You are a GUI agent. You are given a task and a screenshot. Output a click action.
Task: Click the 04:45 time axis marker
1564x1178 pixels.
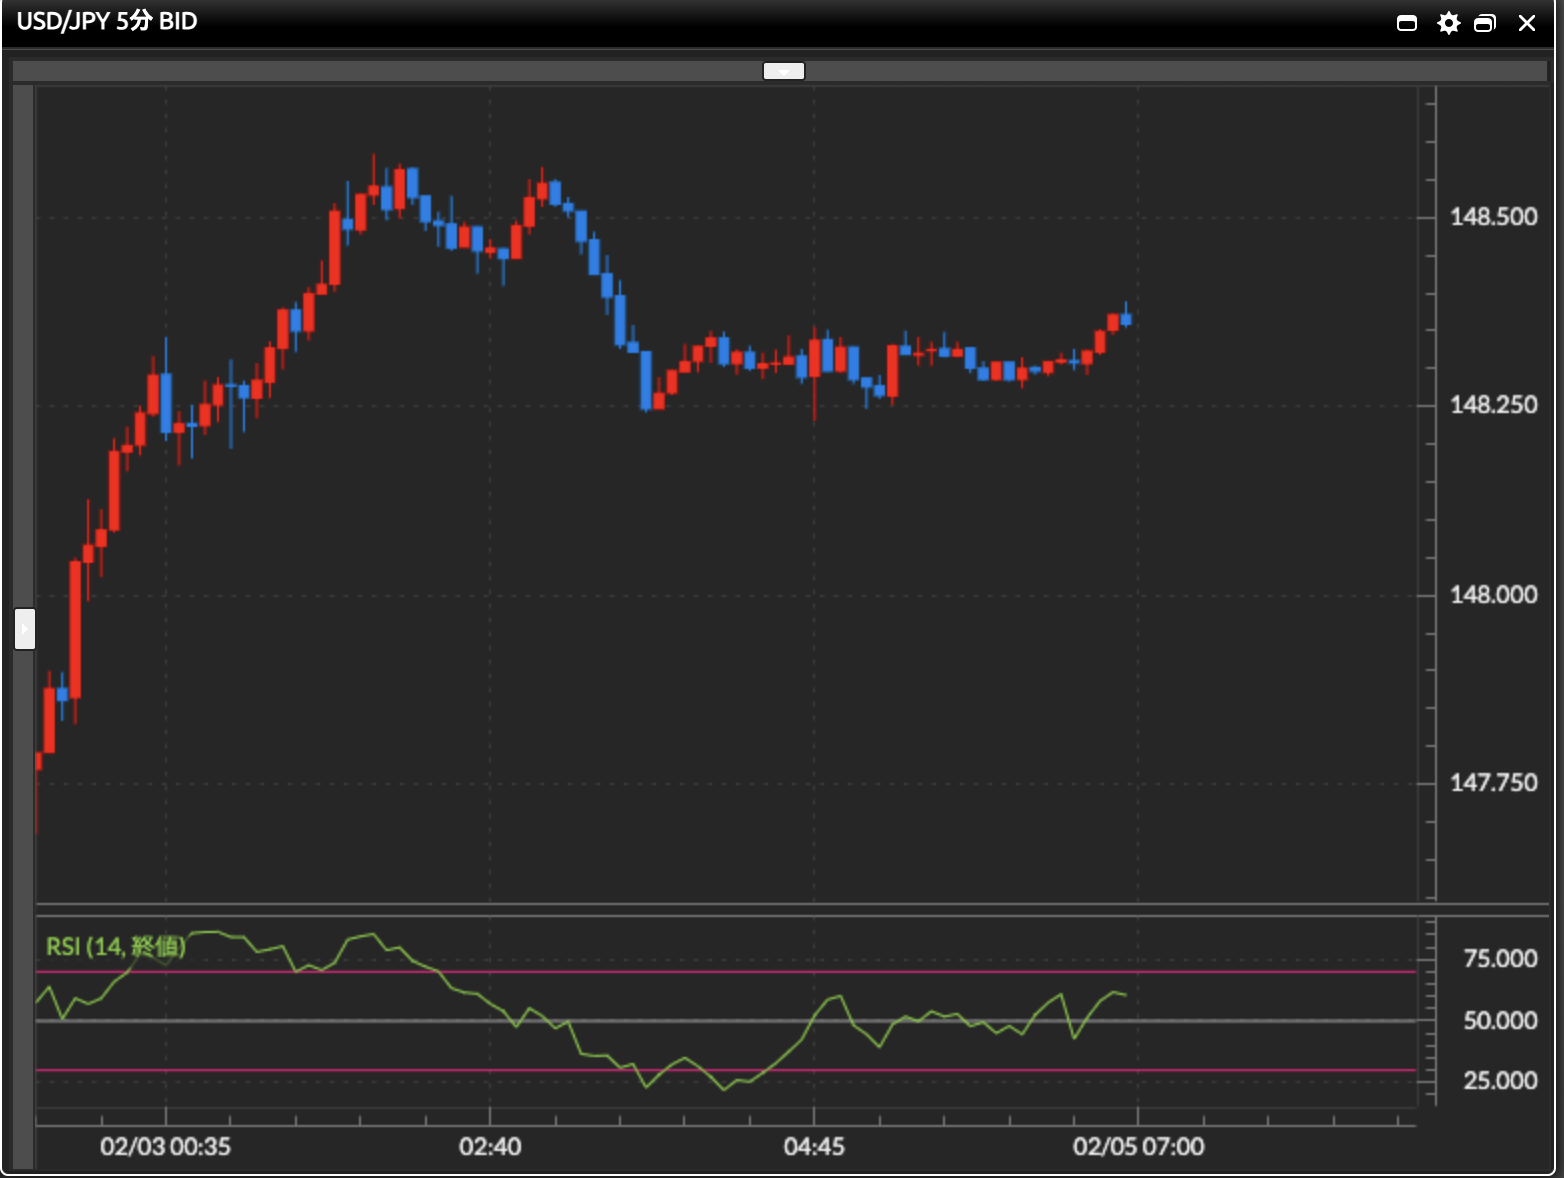[x=814, y=1146]
